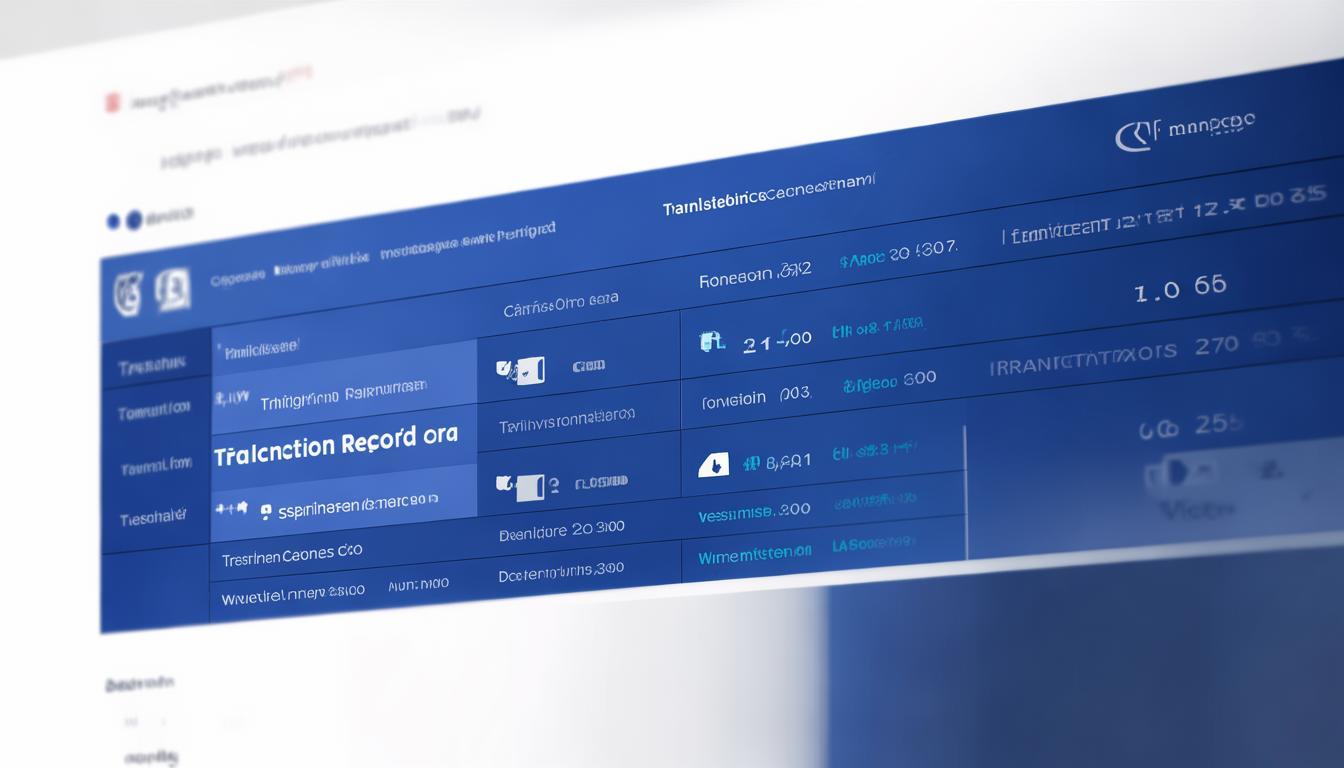Click the card icon in lower middle column row
The width and height of the screenshot is (1344, 768).
[522, 486]
